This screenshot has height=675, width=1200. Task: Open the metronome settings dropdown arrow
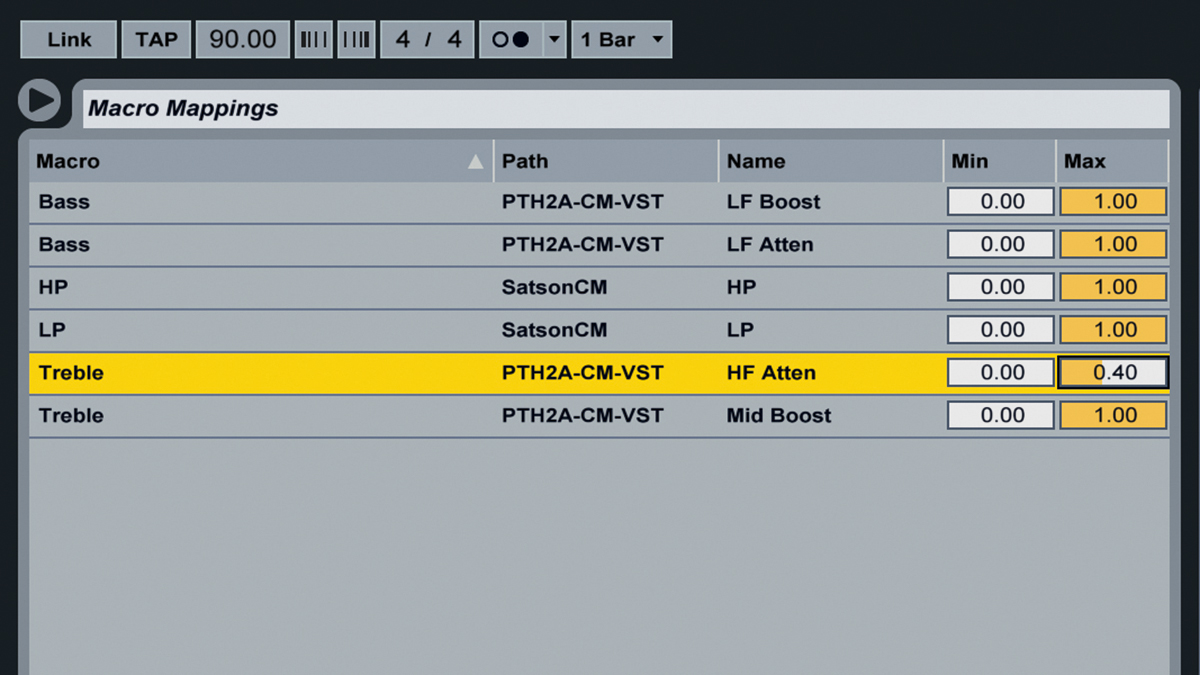pyautogui.click(x=555, y=40)
